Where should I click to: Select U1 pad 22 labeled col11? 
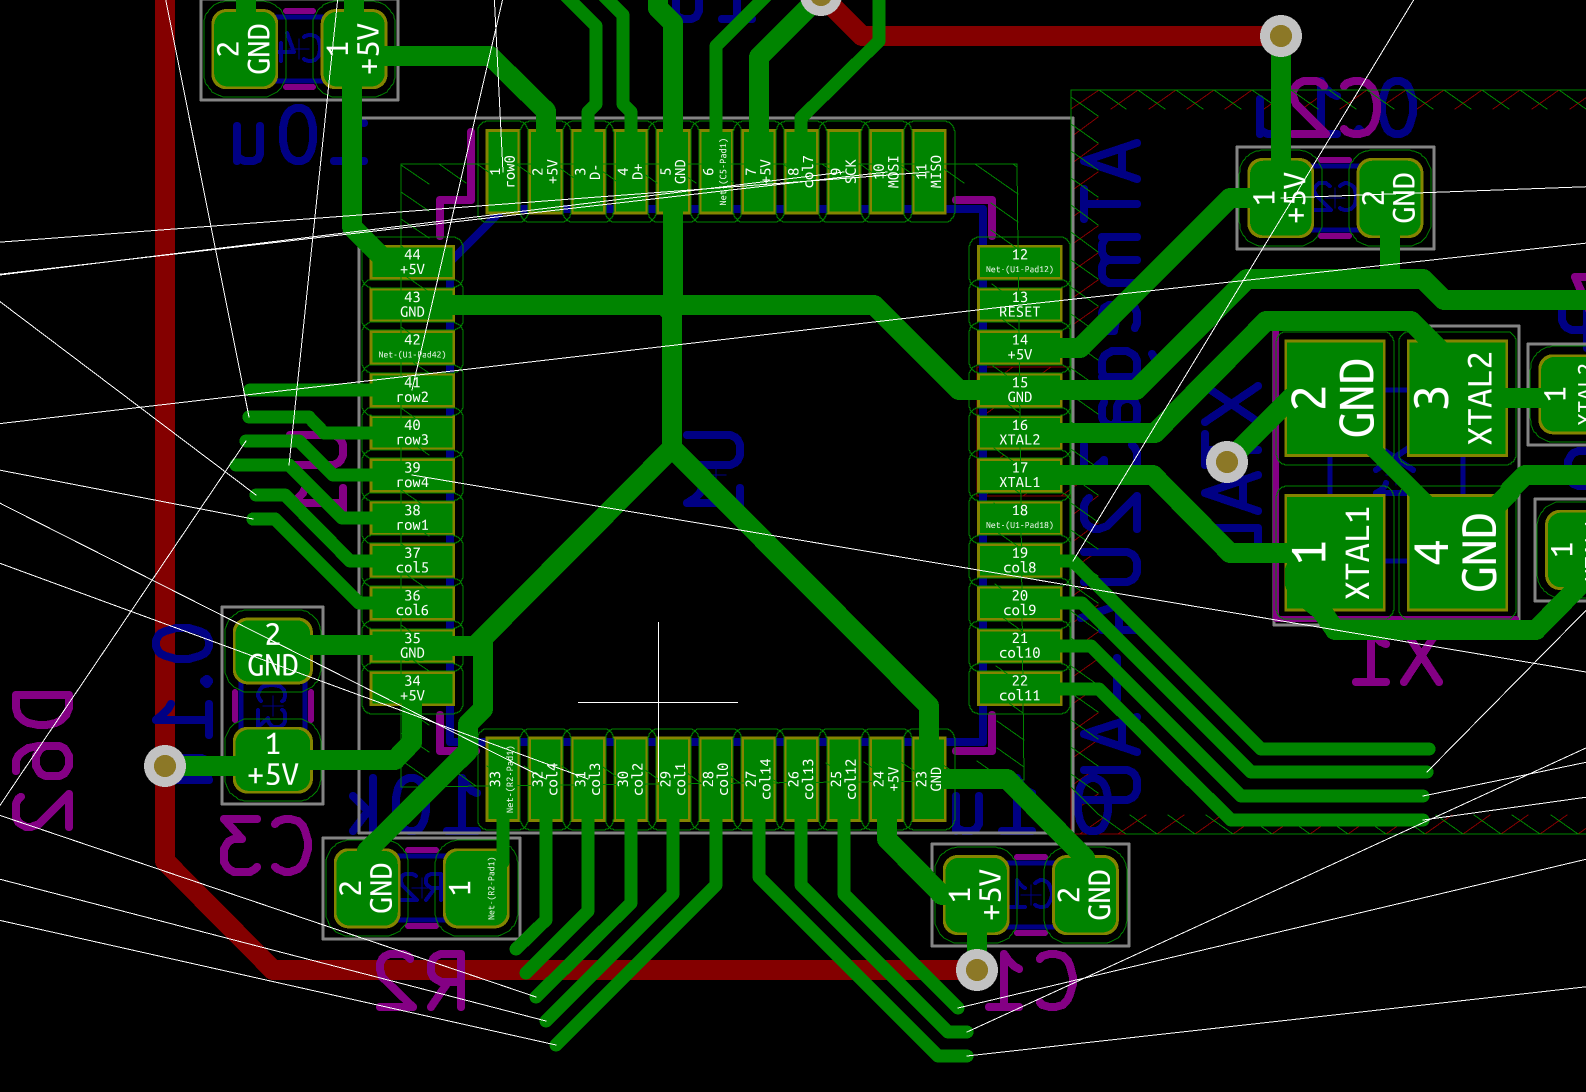pyautogui.click(x=1019, y=688)
